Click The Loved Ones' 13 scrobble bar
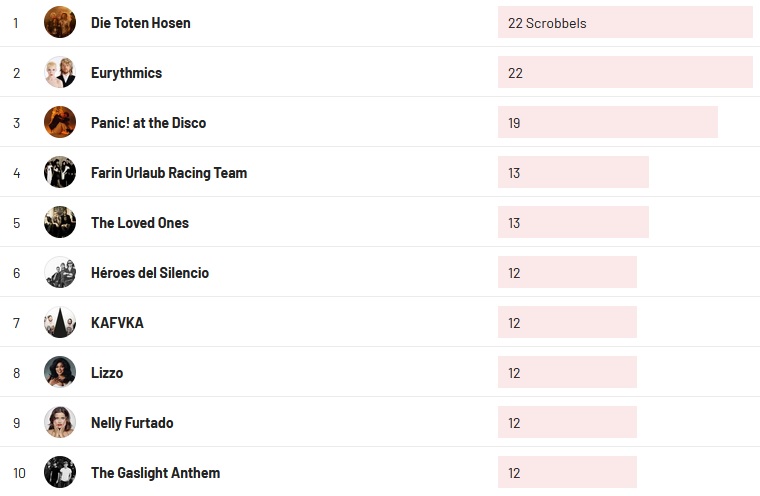This screenshot has width=760, height=496. [573, 222]
